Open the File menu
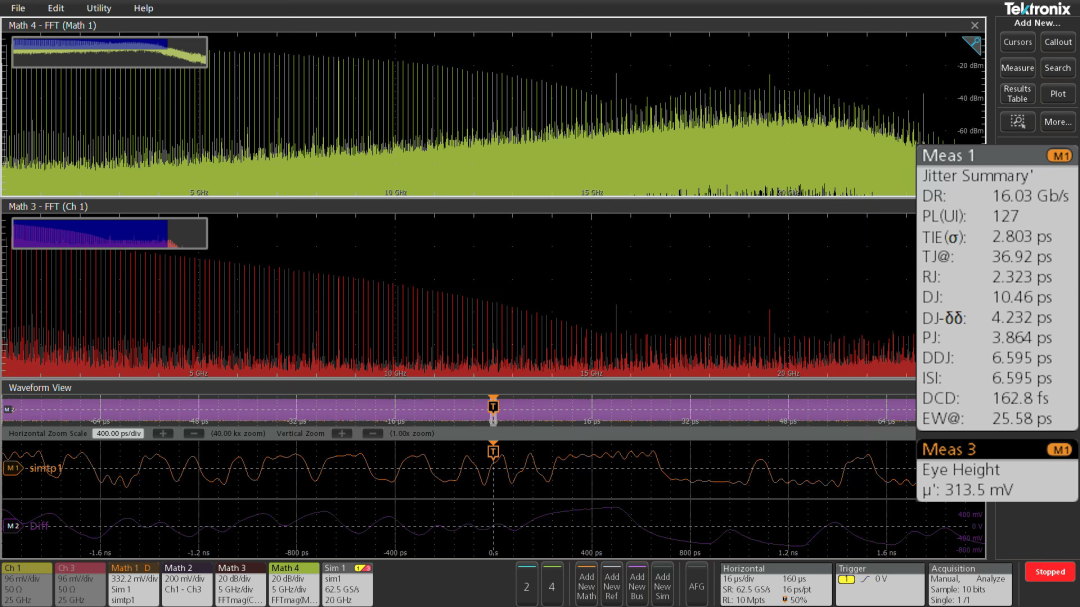The image size is (1080, 607). (18, 8)
